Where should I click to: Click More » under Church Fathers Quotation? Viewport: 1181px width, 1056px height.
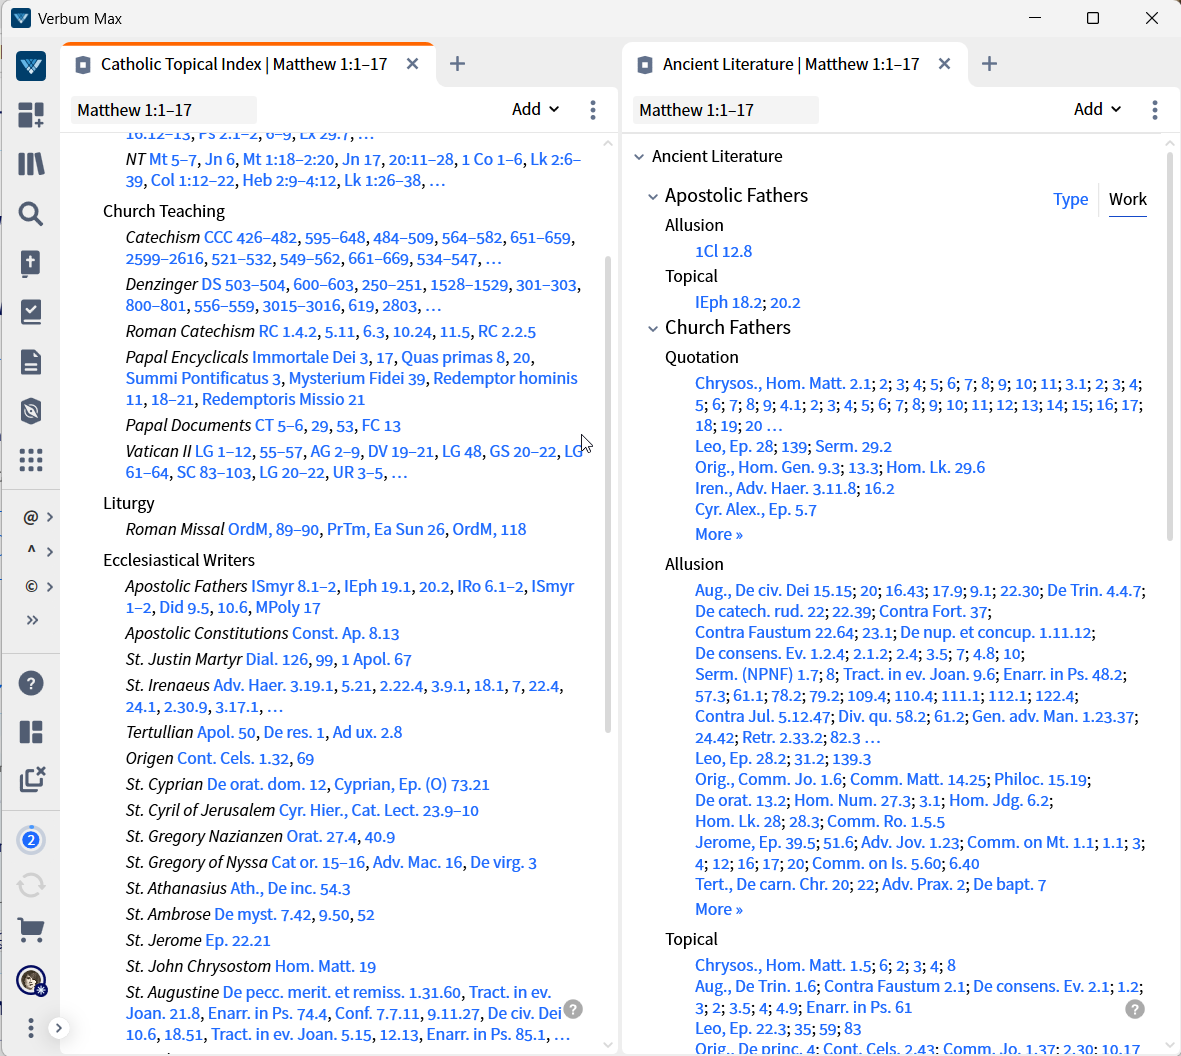point(719,534)
